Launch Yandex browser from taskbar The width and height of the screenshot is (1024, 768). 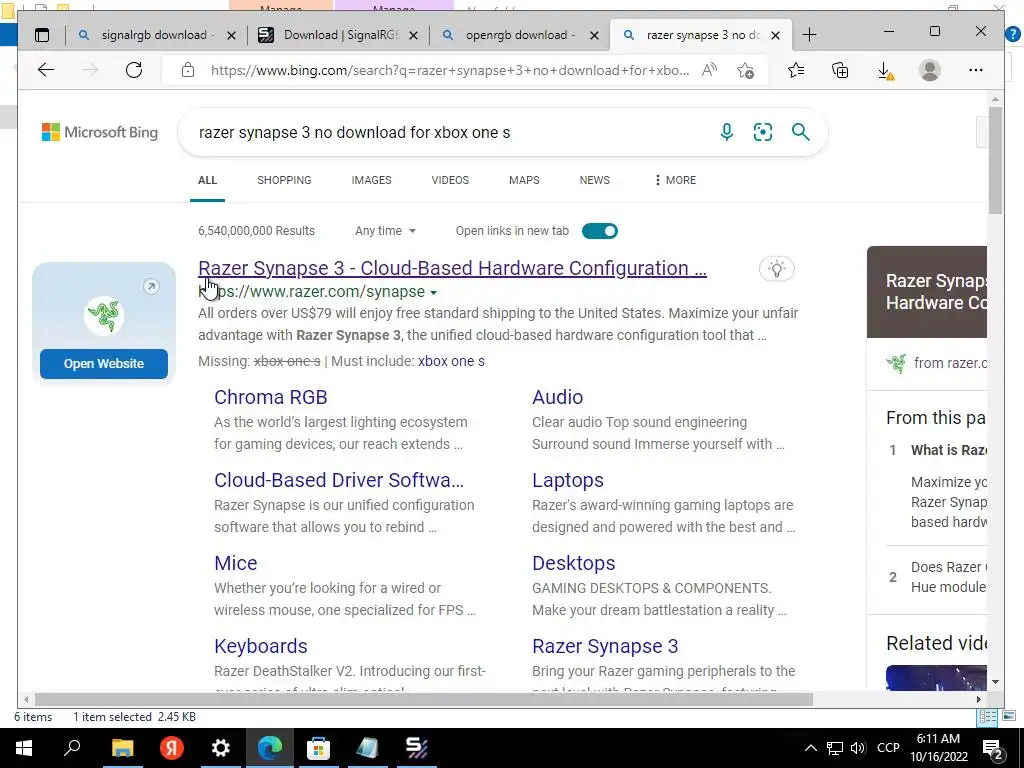click(x=171, y=748)
